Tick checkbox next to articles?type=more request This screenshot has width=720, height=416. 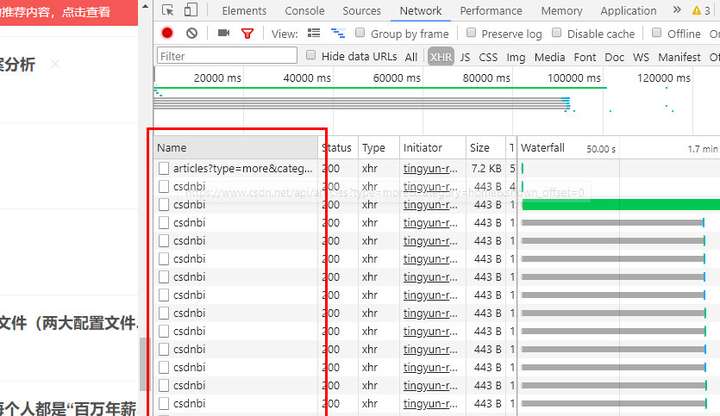[163, 169]
